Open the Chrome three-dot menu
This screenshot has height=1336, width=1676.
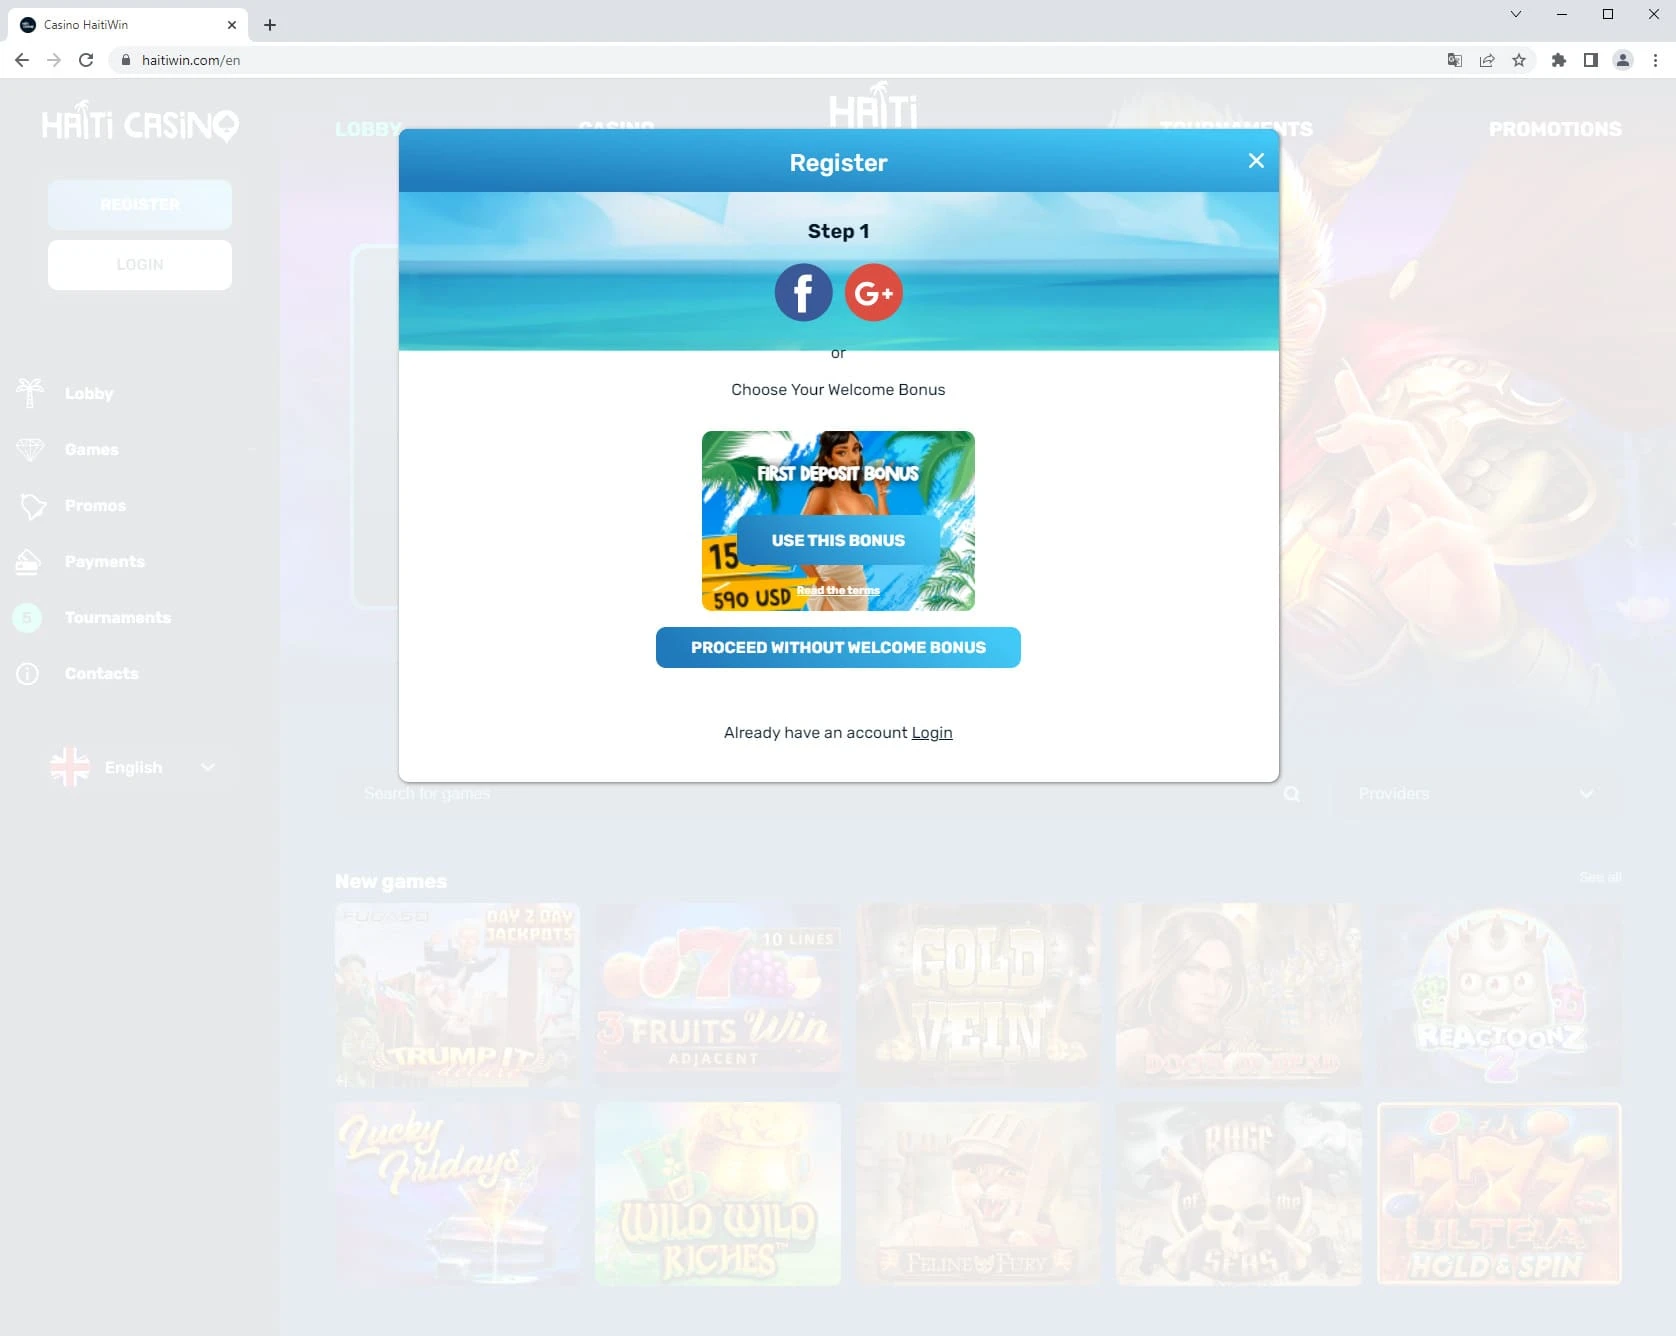tap(1655, 60)
